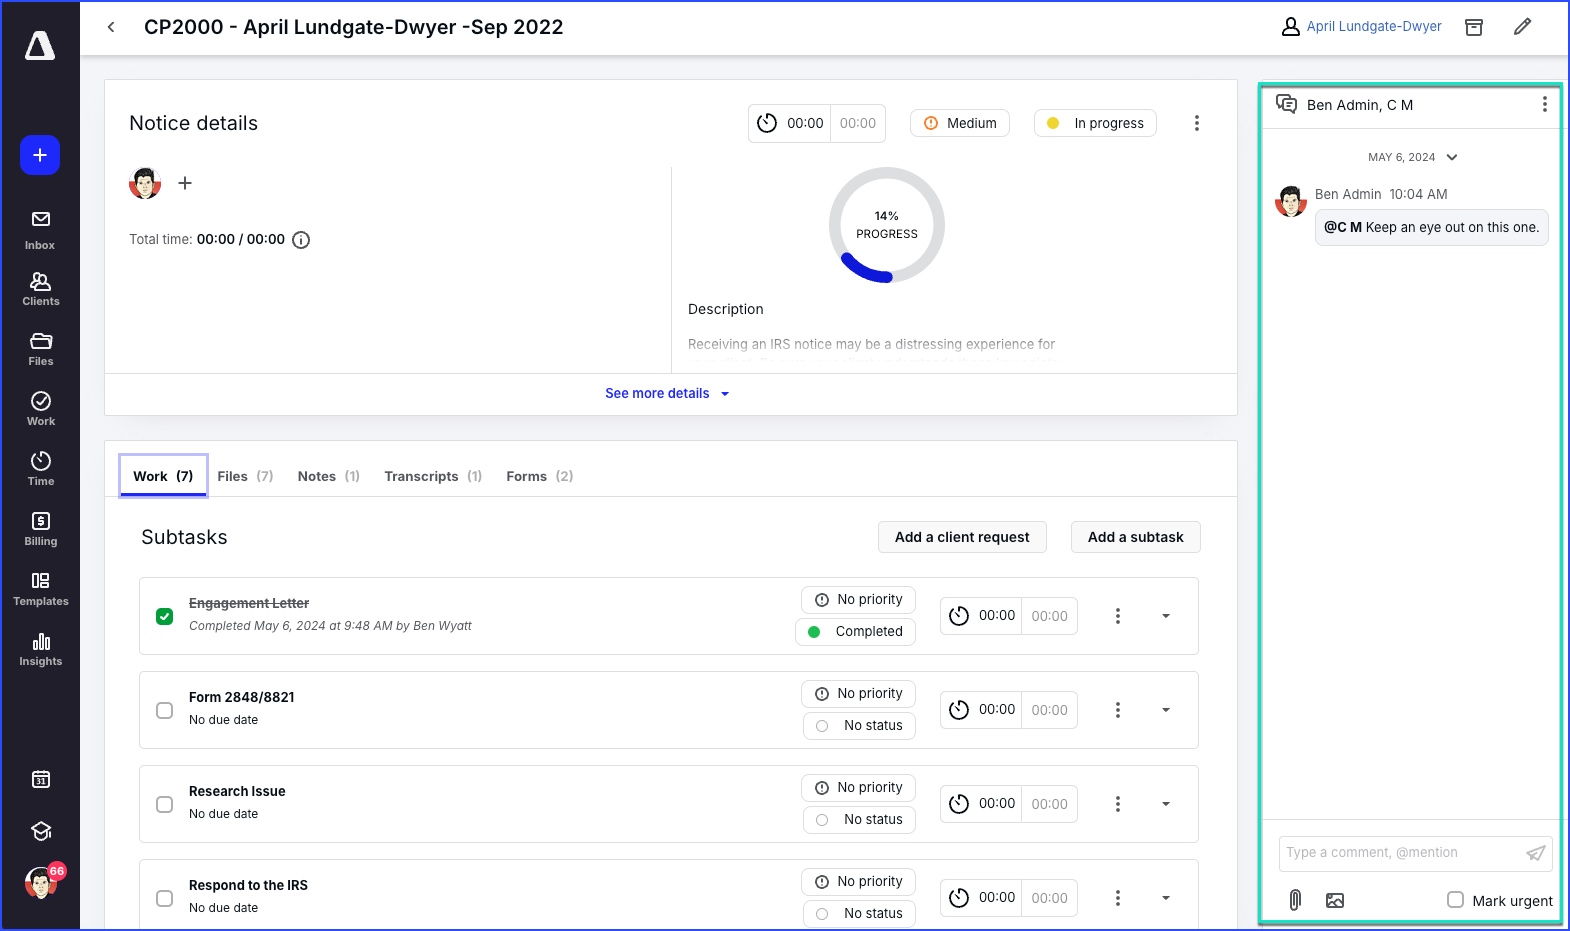Send comment with paper plane icon

tap(1536, 853)
